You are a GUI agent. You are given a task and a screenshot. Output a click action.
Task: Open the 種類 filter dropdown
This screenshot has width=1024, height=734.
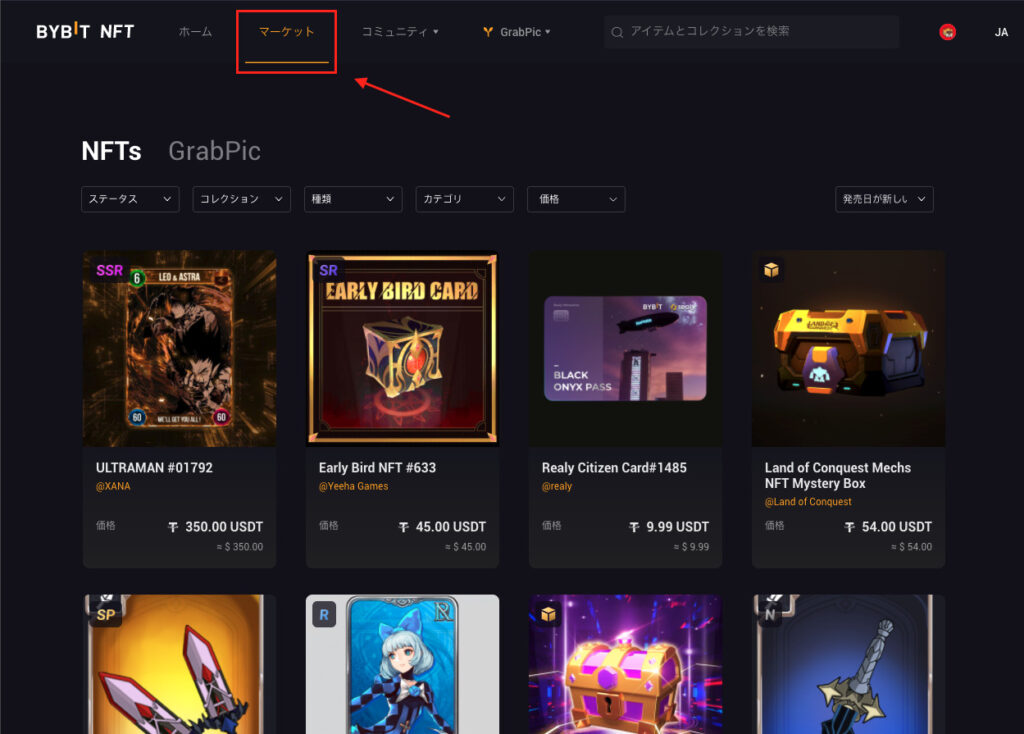(x=353, y=199)
